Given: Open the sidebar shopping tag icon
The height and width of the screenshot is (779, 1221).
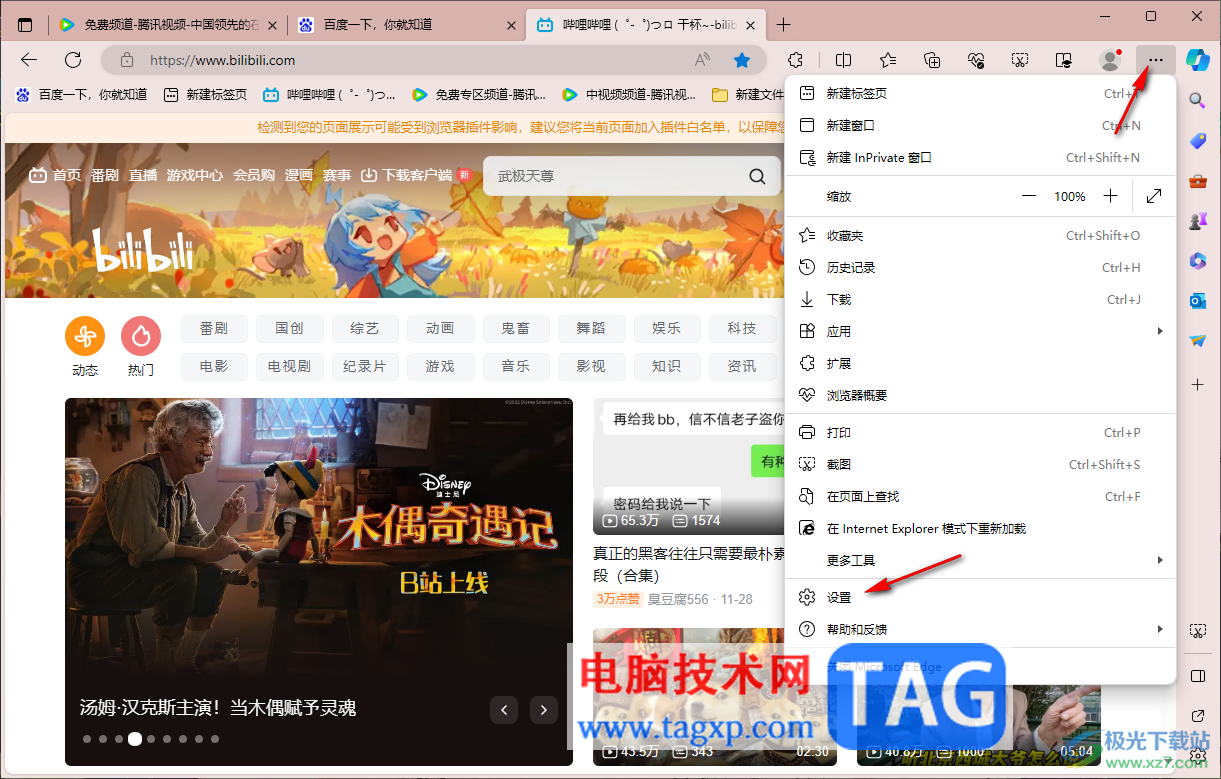Looking at the screenshot, I should [1197, 141].
